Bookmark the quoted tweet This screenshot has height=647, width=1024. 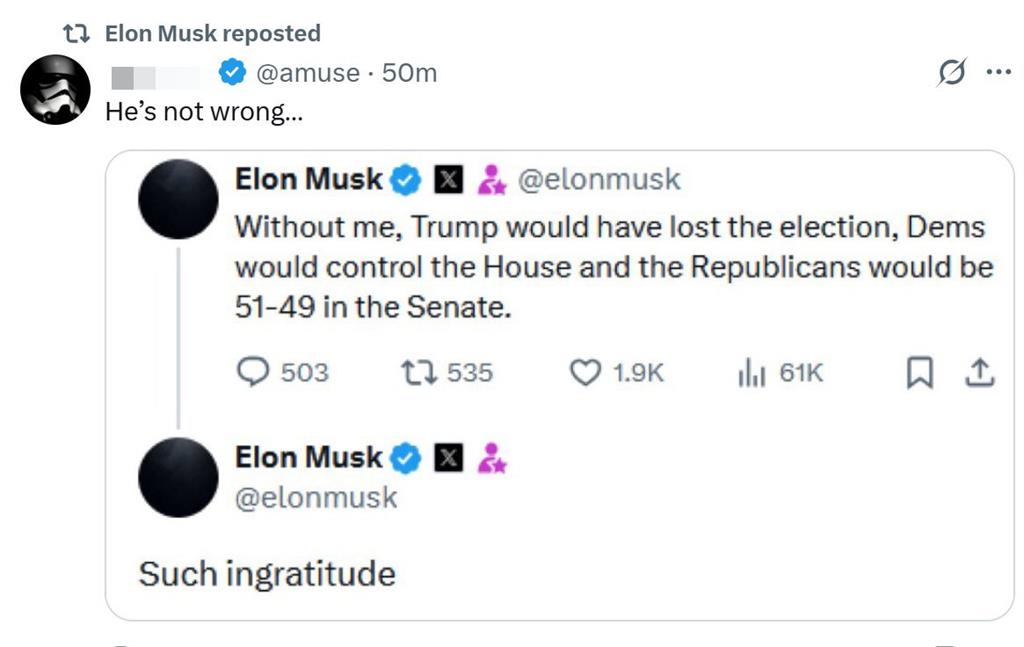[920, 373]
